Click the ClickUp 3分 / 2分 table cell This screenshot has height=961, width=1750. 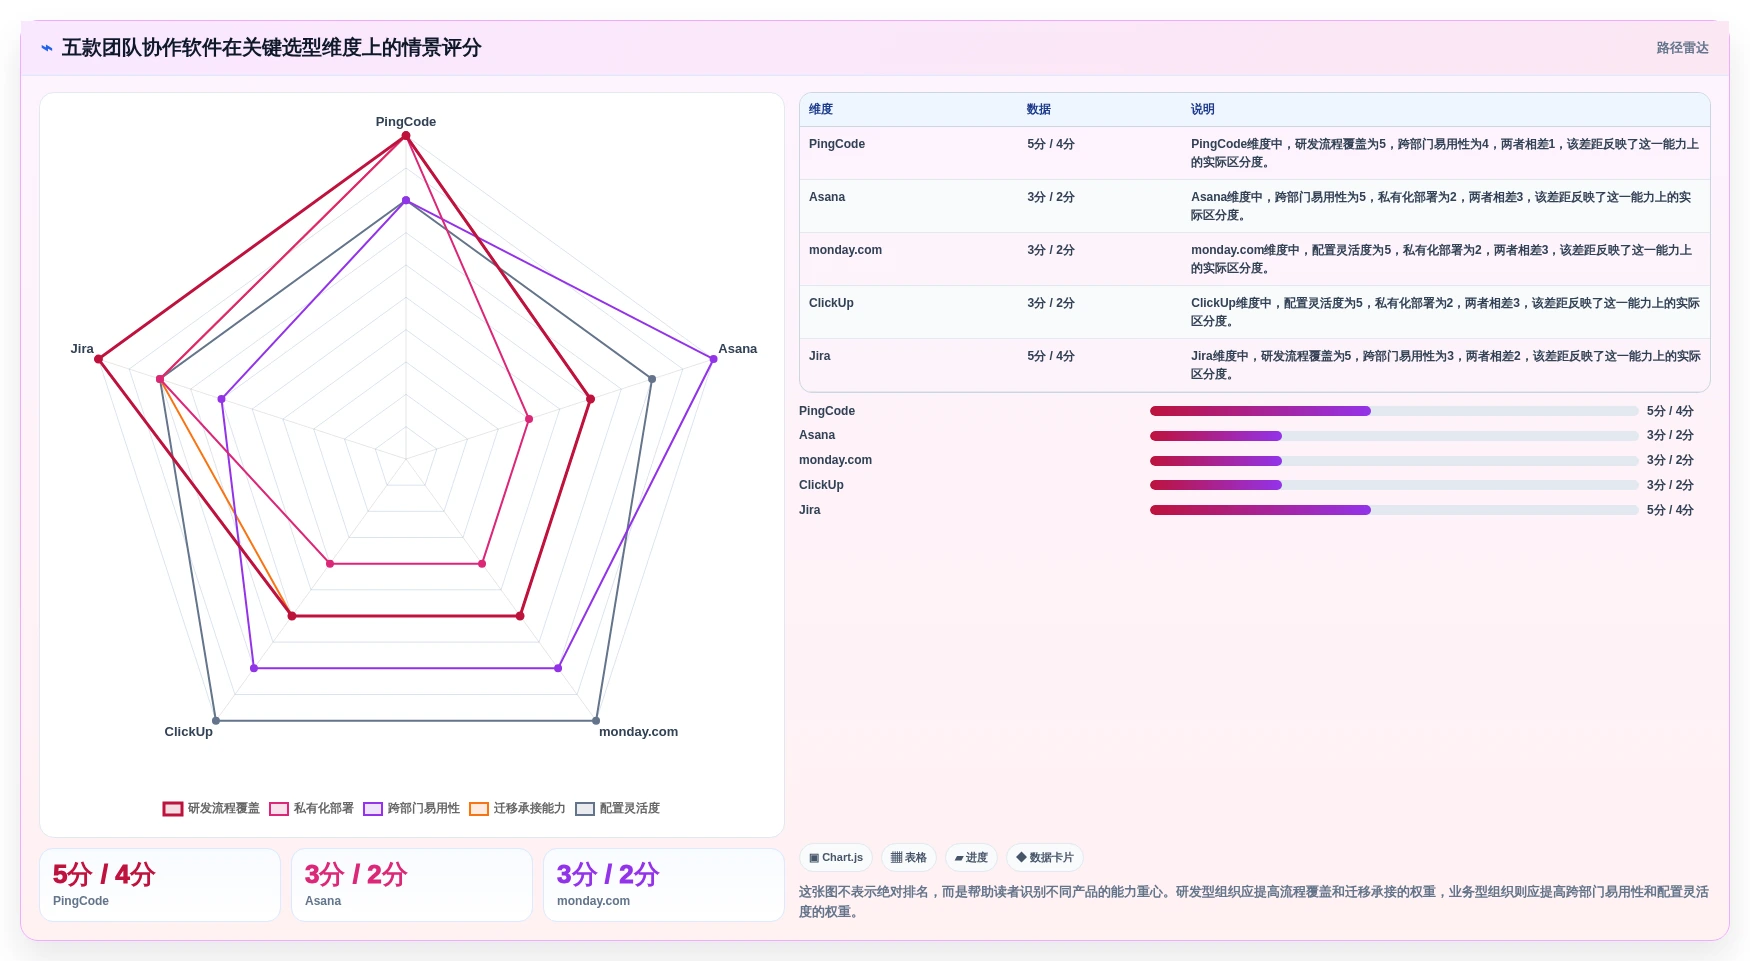[1051, 303]
